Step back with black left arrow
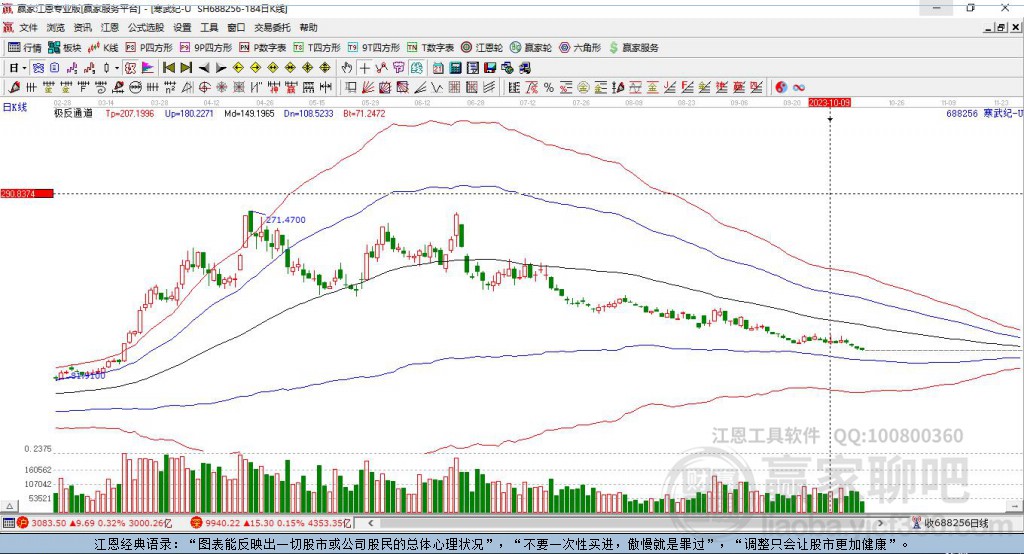The image size is (1024, 554). (204, 68)
